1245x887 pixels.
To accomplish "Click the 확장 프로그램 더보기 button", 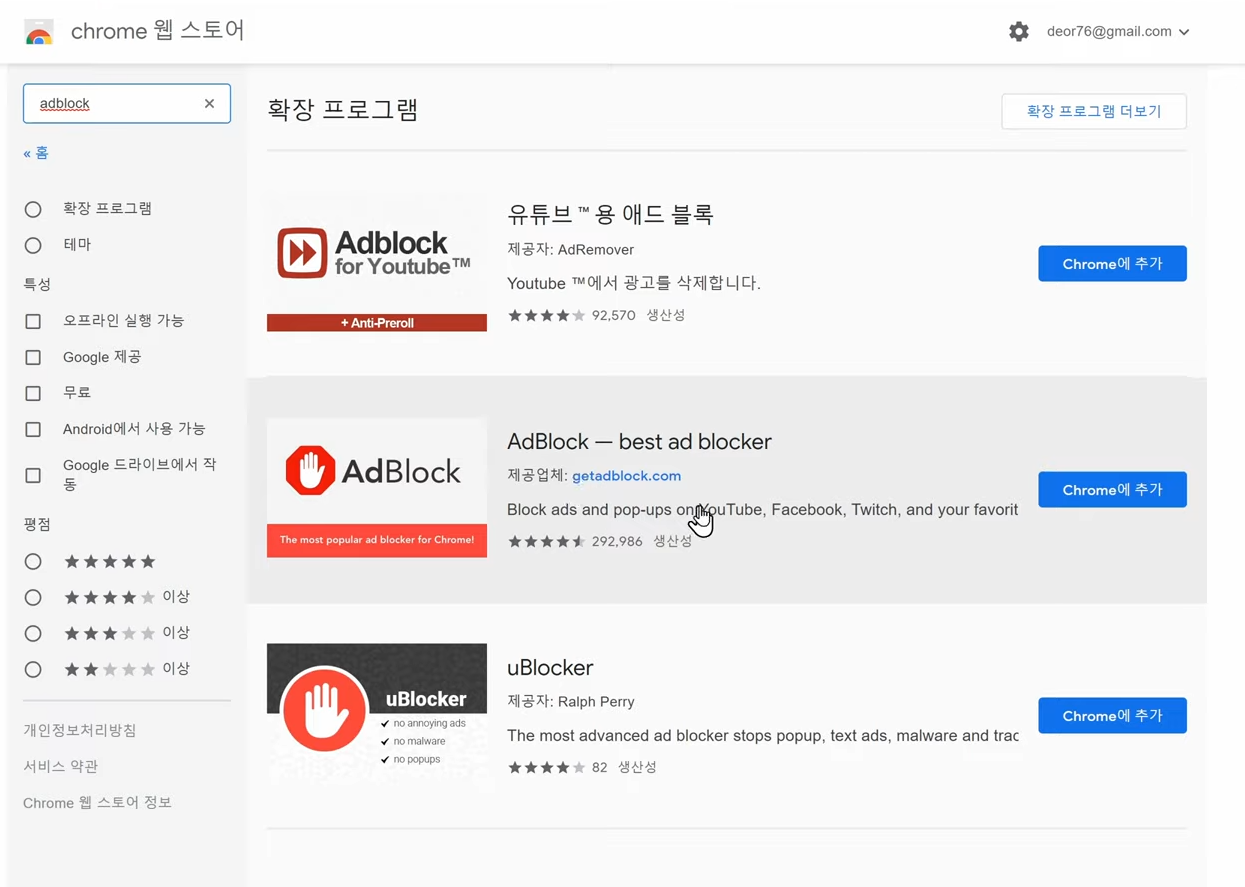I will coord(1094,111).
